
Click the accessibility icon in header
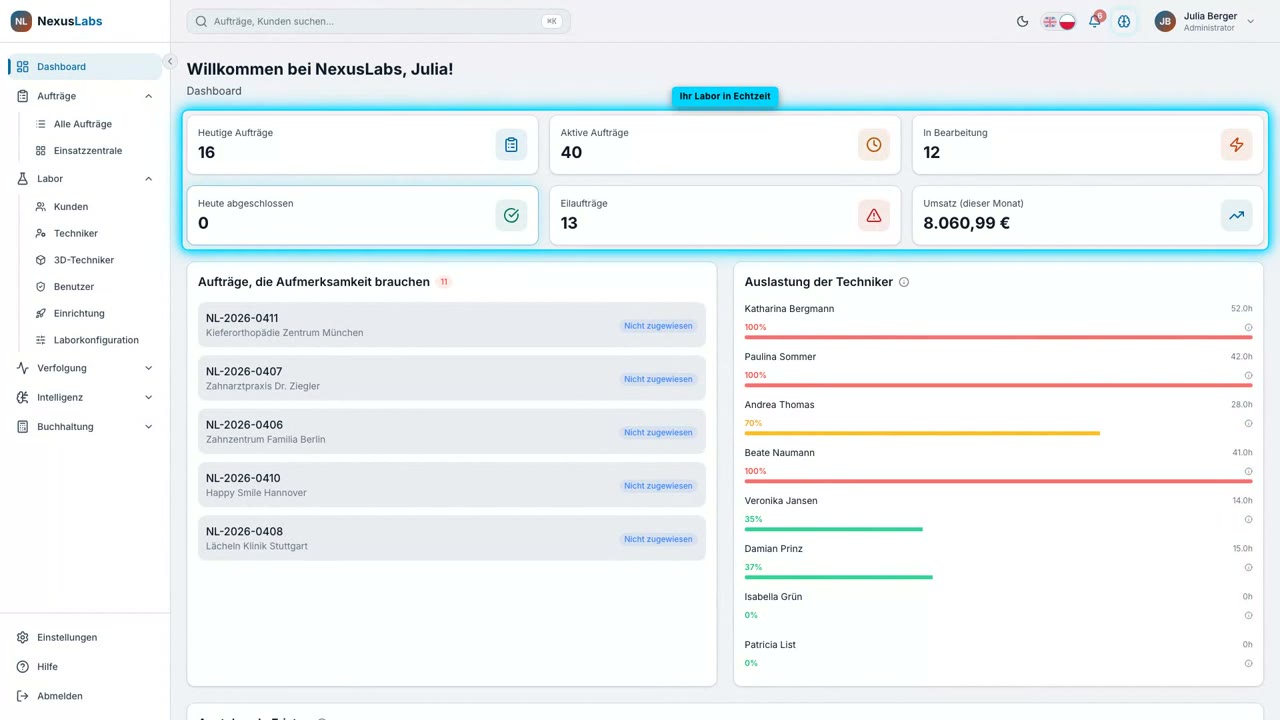point(1124,21)
